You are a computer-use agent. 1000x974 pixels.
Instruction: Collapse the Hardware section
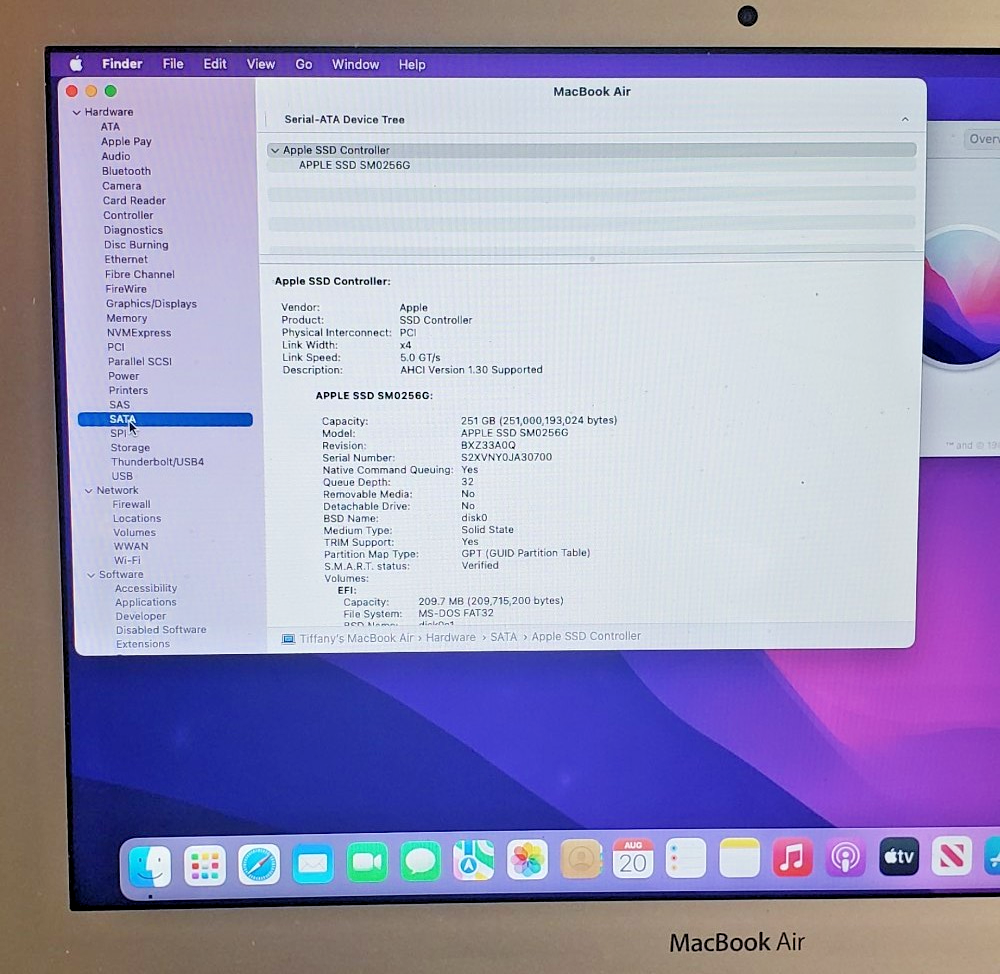77,112
